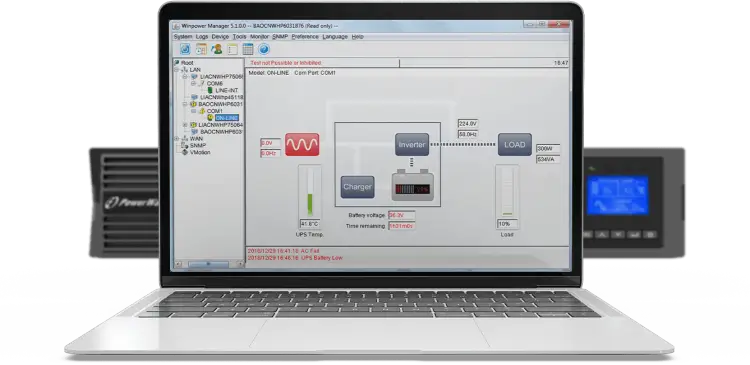The width and height of the screenshot is (750, 365).
Task: Click the Winpower Manager title bar icon
Action: click(x=176, y=26)
